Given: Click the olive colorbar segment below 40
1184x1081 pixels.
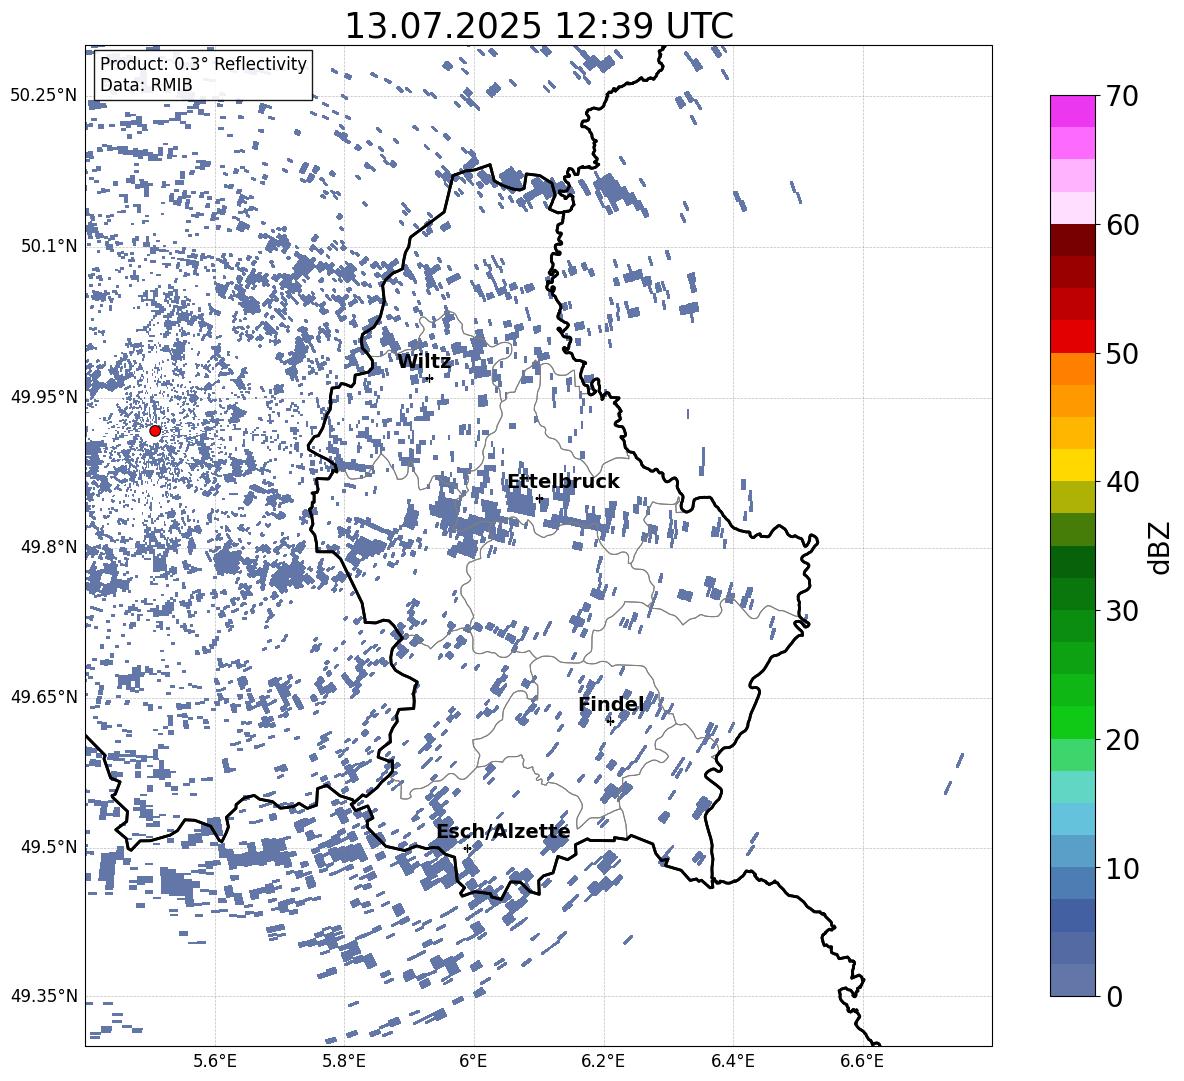Looking at the screenshot, I should [1072, 497].
